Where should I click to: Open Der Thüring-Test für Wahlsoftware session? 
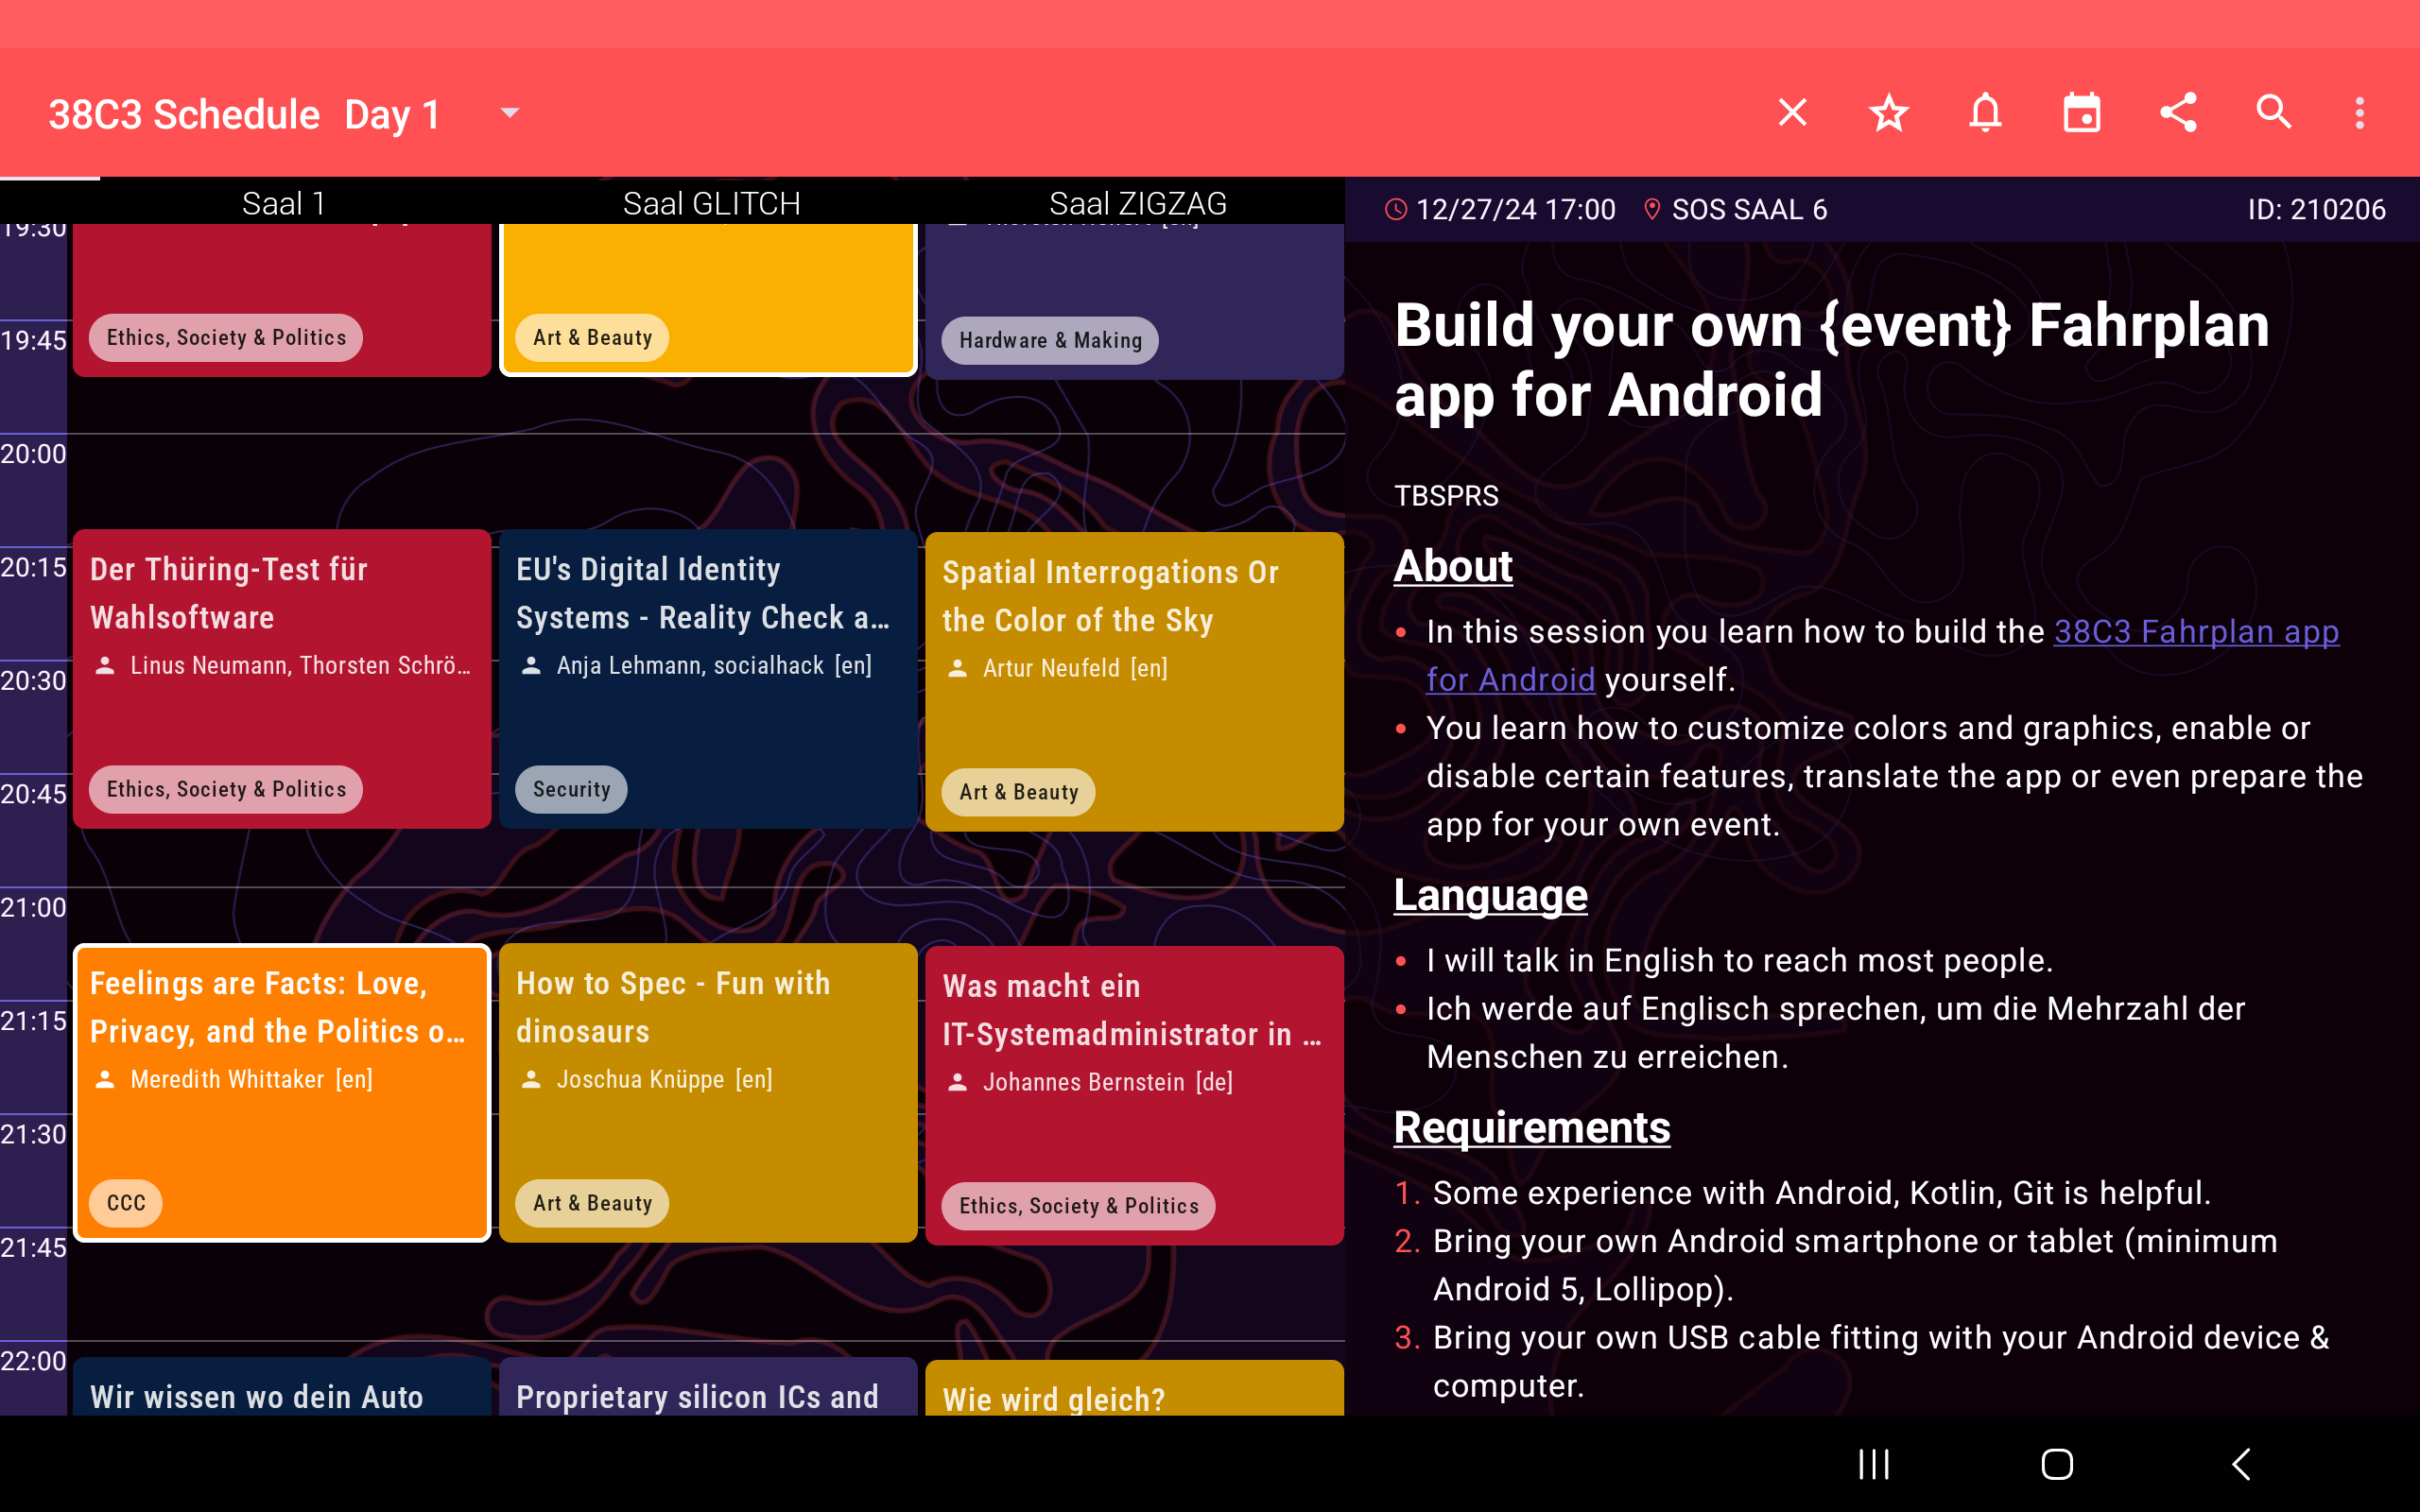[282, 678]
